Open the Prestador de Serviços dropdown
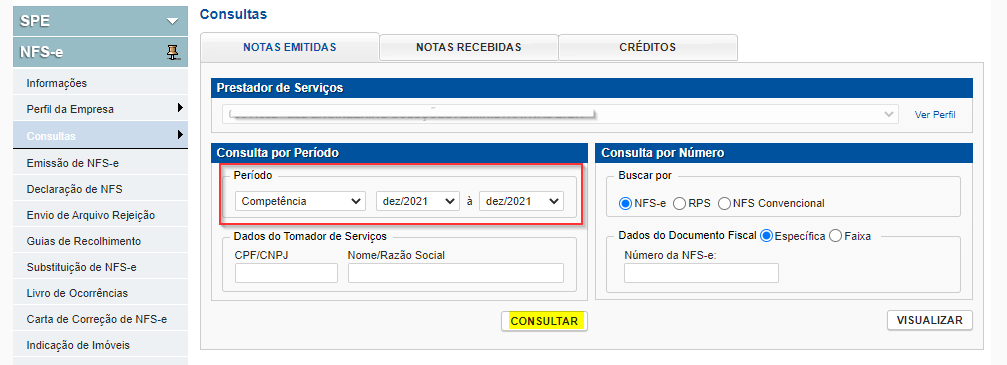1007x365 pixels. 561,114
